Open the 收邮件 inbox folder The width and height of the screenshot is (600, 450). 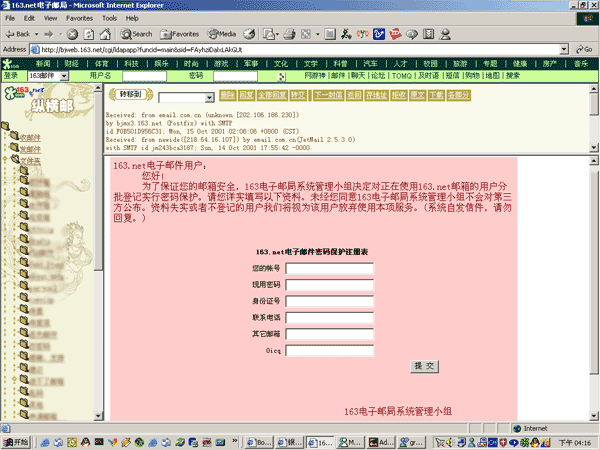click(x=30, y=138)
